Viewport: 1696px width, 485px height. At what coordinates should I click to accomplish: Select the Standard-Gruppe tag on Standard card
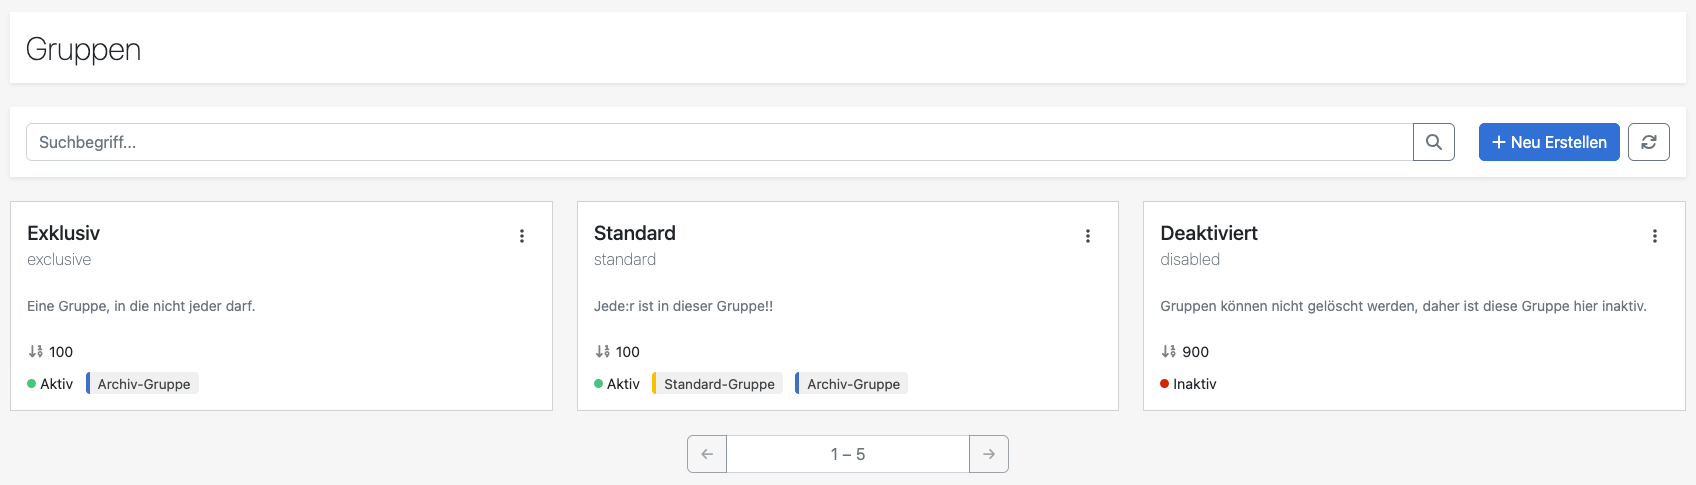[718, 384]
